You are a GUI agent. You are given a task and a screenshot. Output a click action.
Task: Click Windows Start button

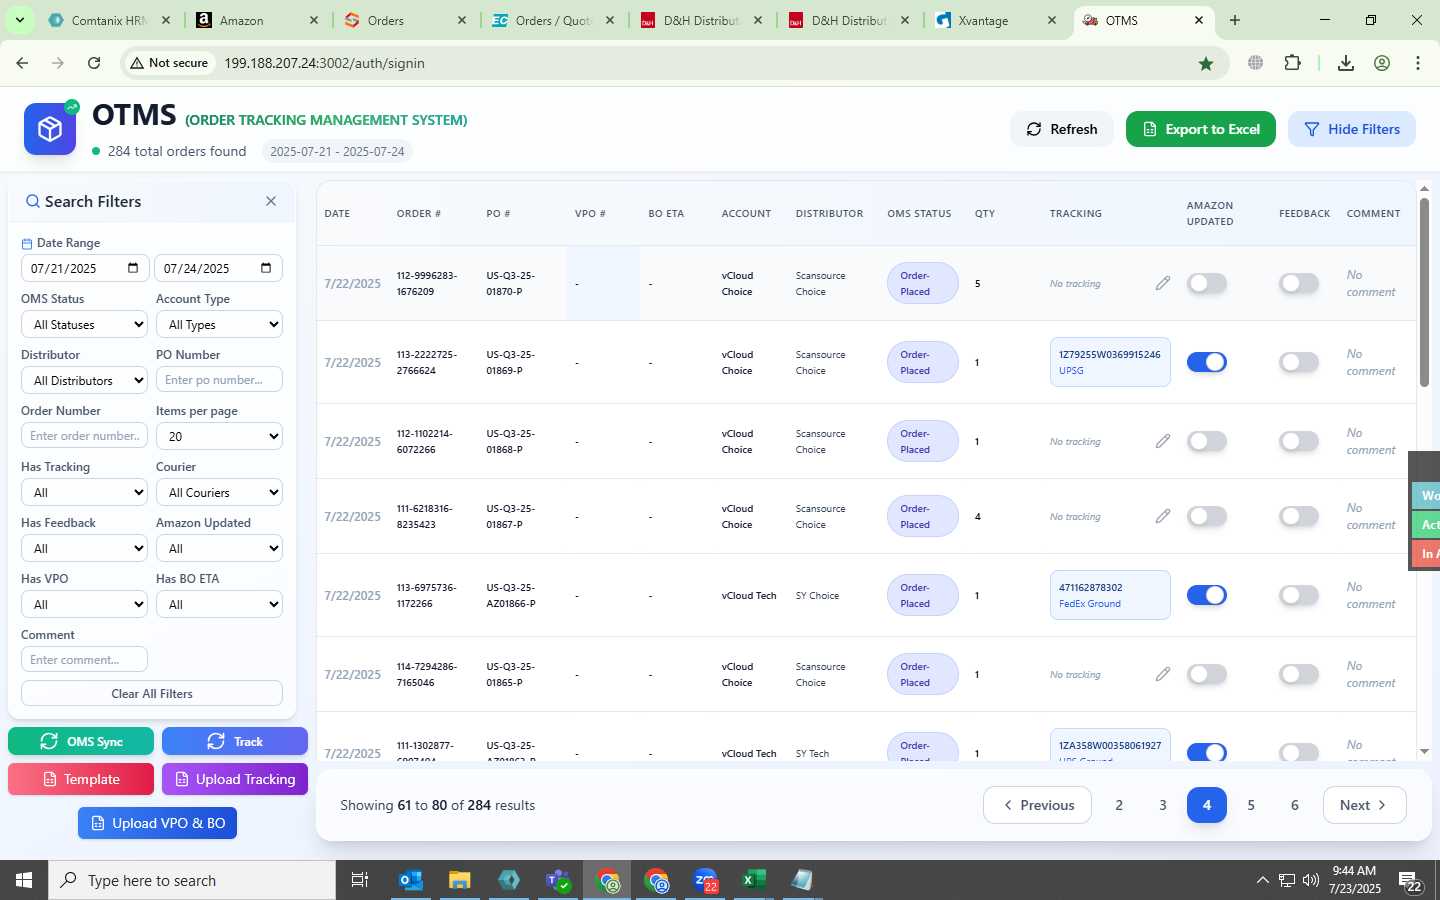point(24,880)
